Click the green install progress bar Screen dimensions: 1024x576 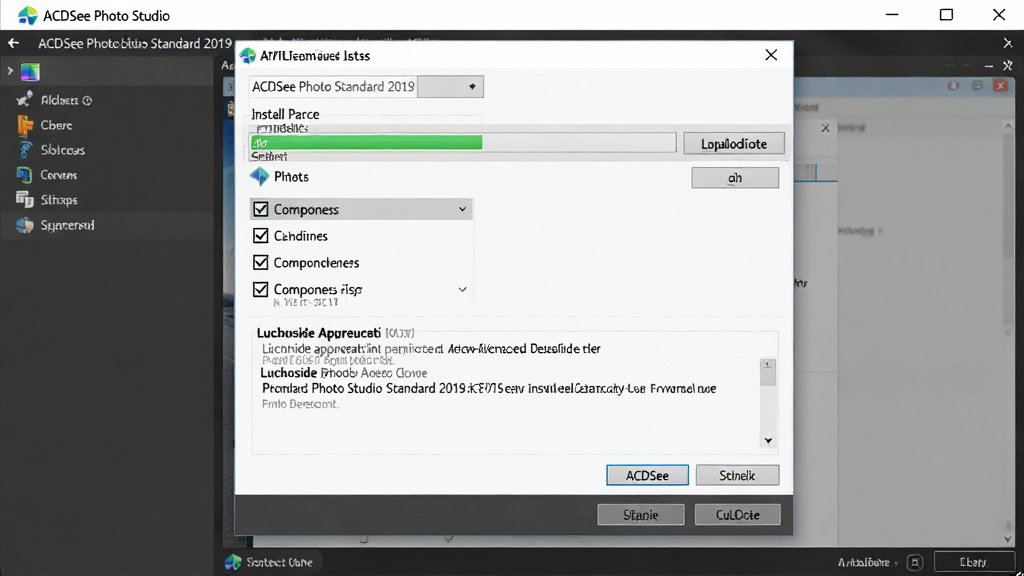[x=366, y=142]
